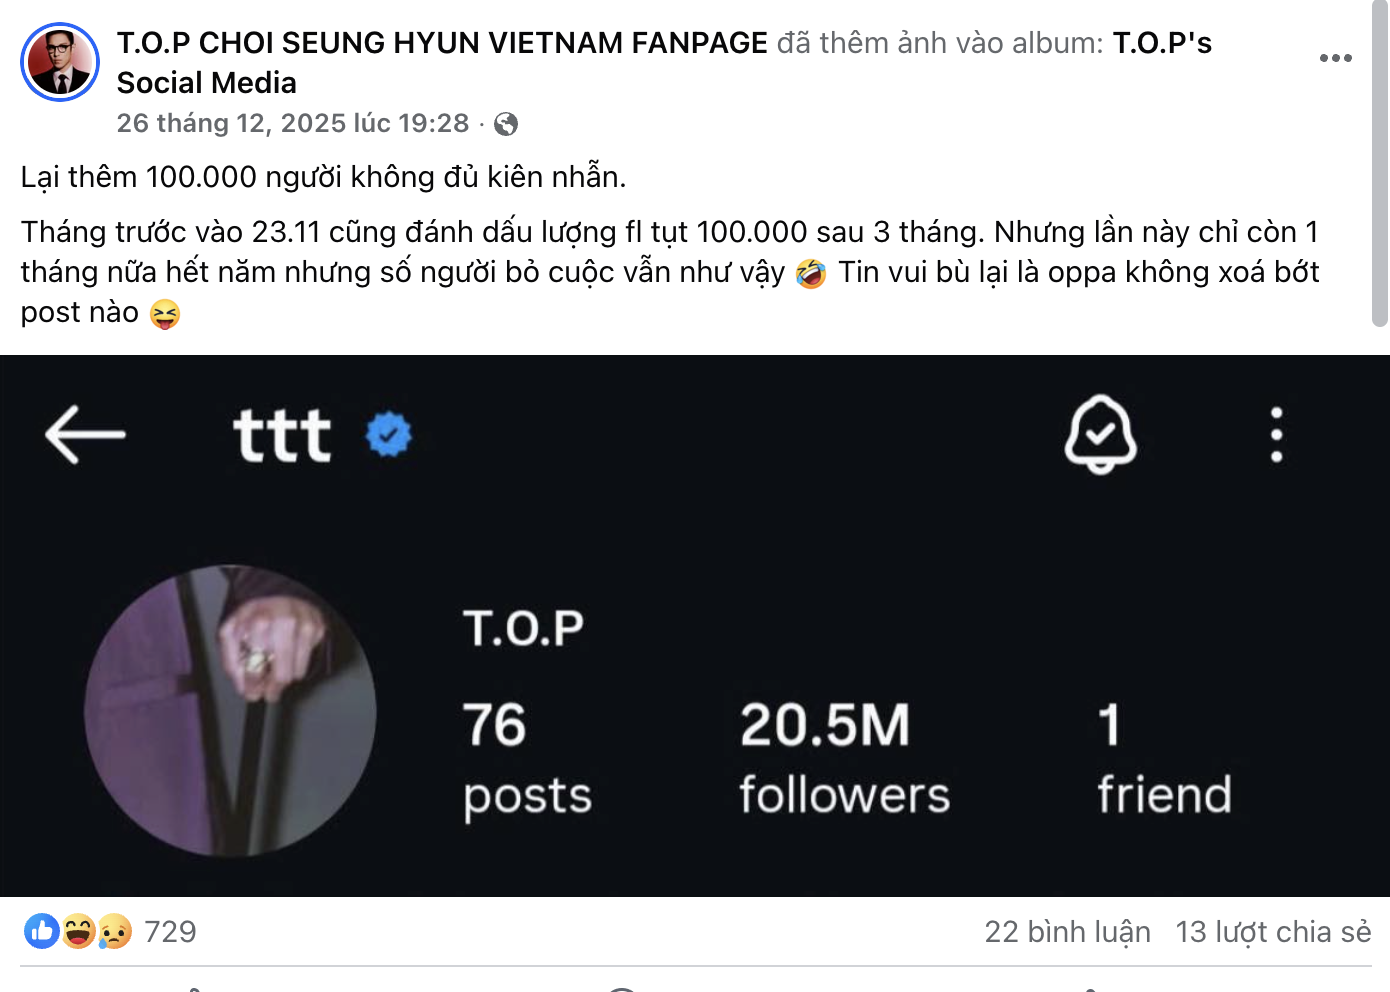Open the post options three-dot menu
Screen dimensions: 1390x992
[x=1334, y=57]
